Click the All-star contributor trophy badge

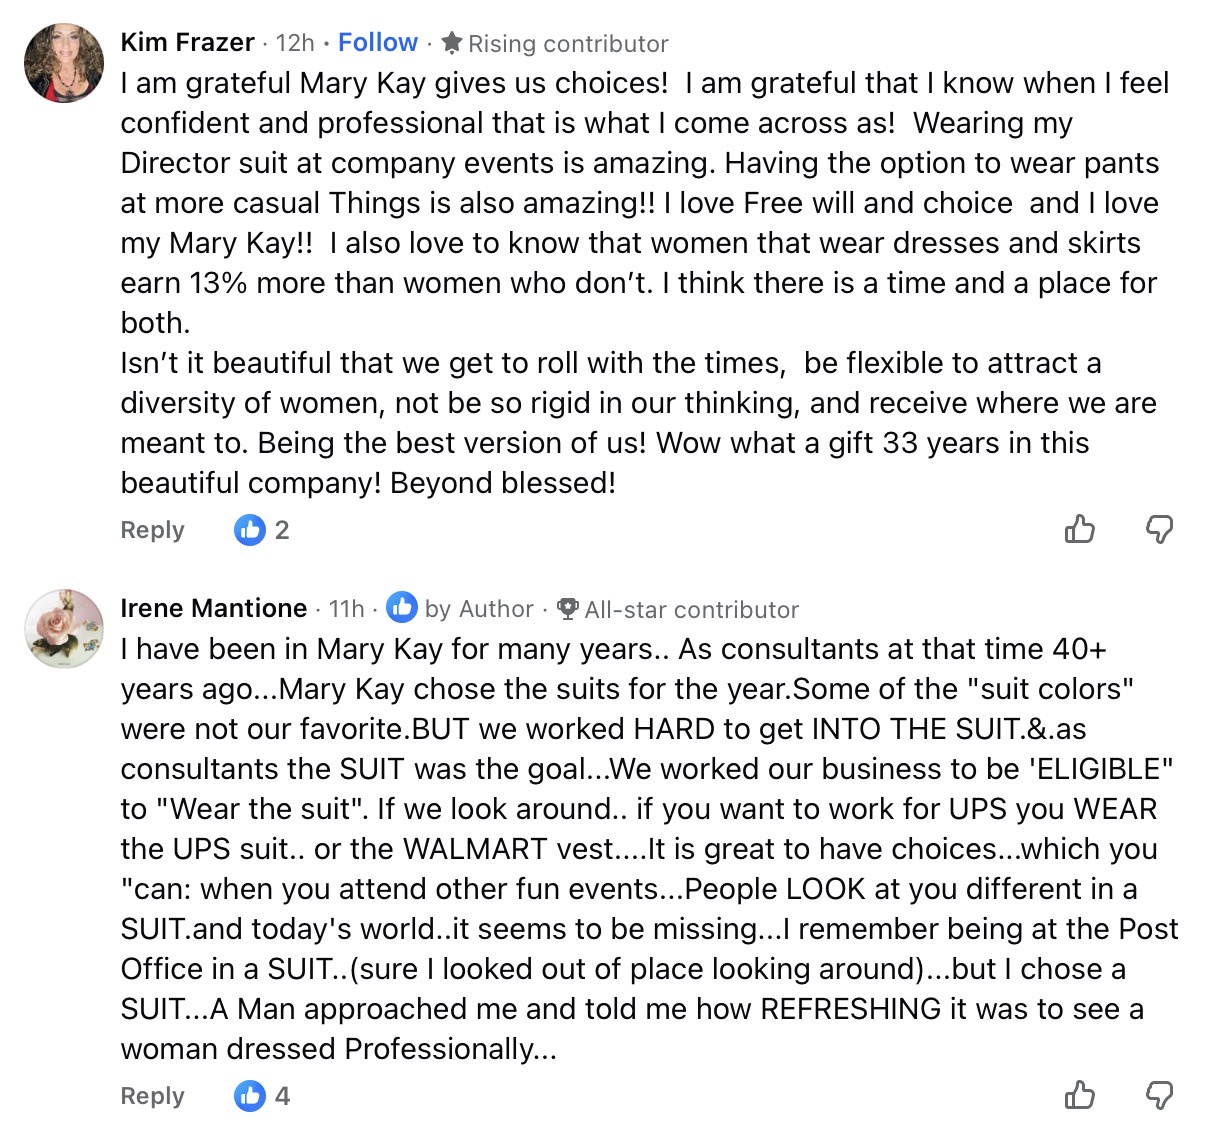(568, 609)
